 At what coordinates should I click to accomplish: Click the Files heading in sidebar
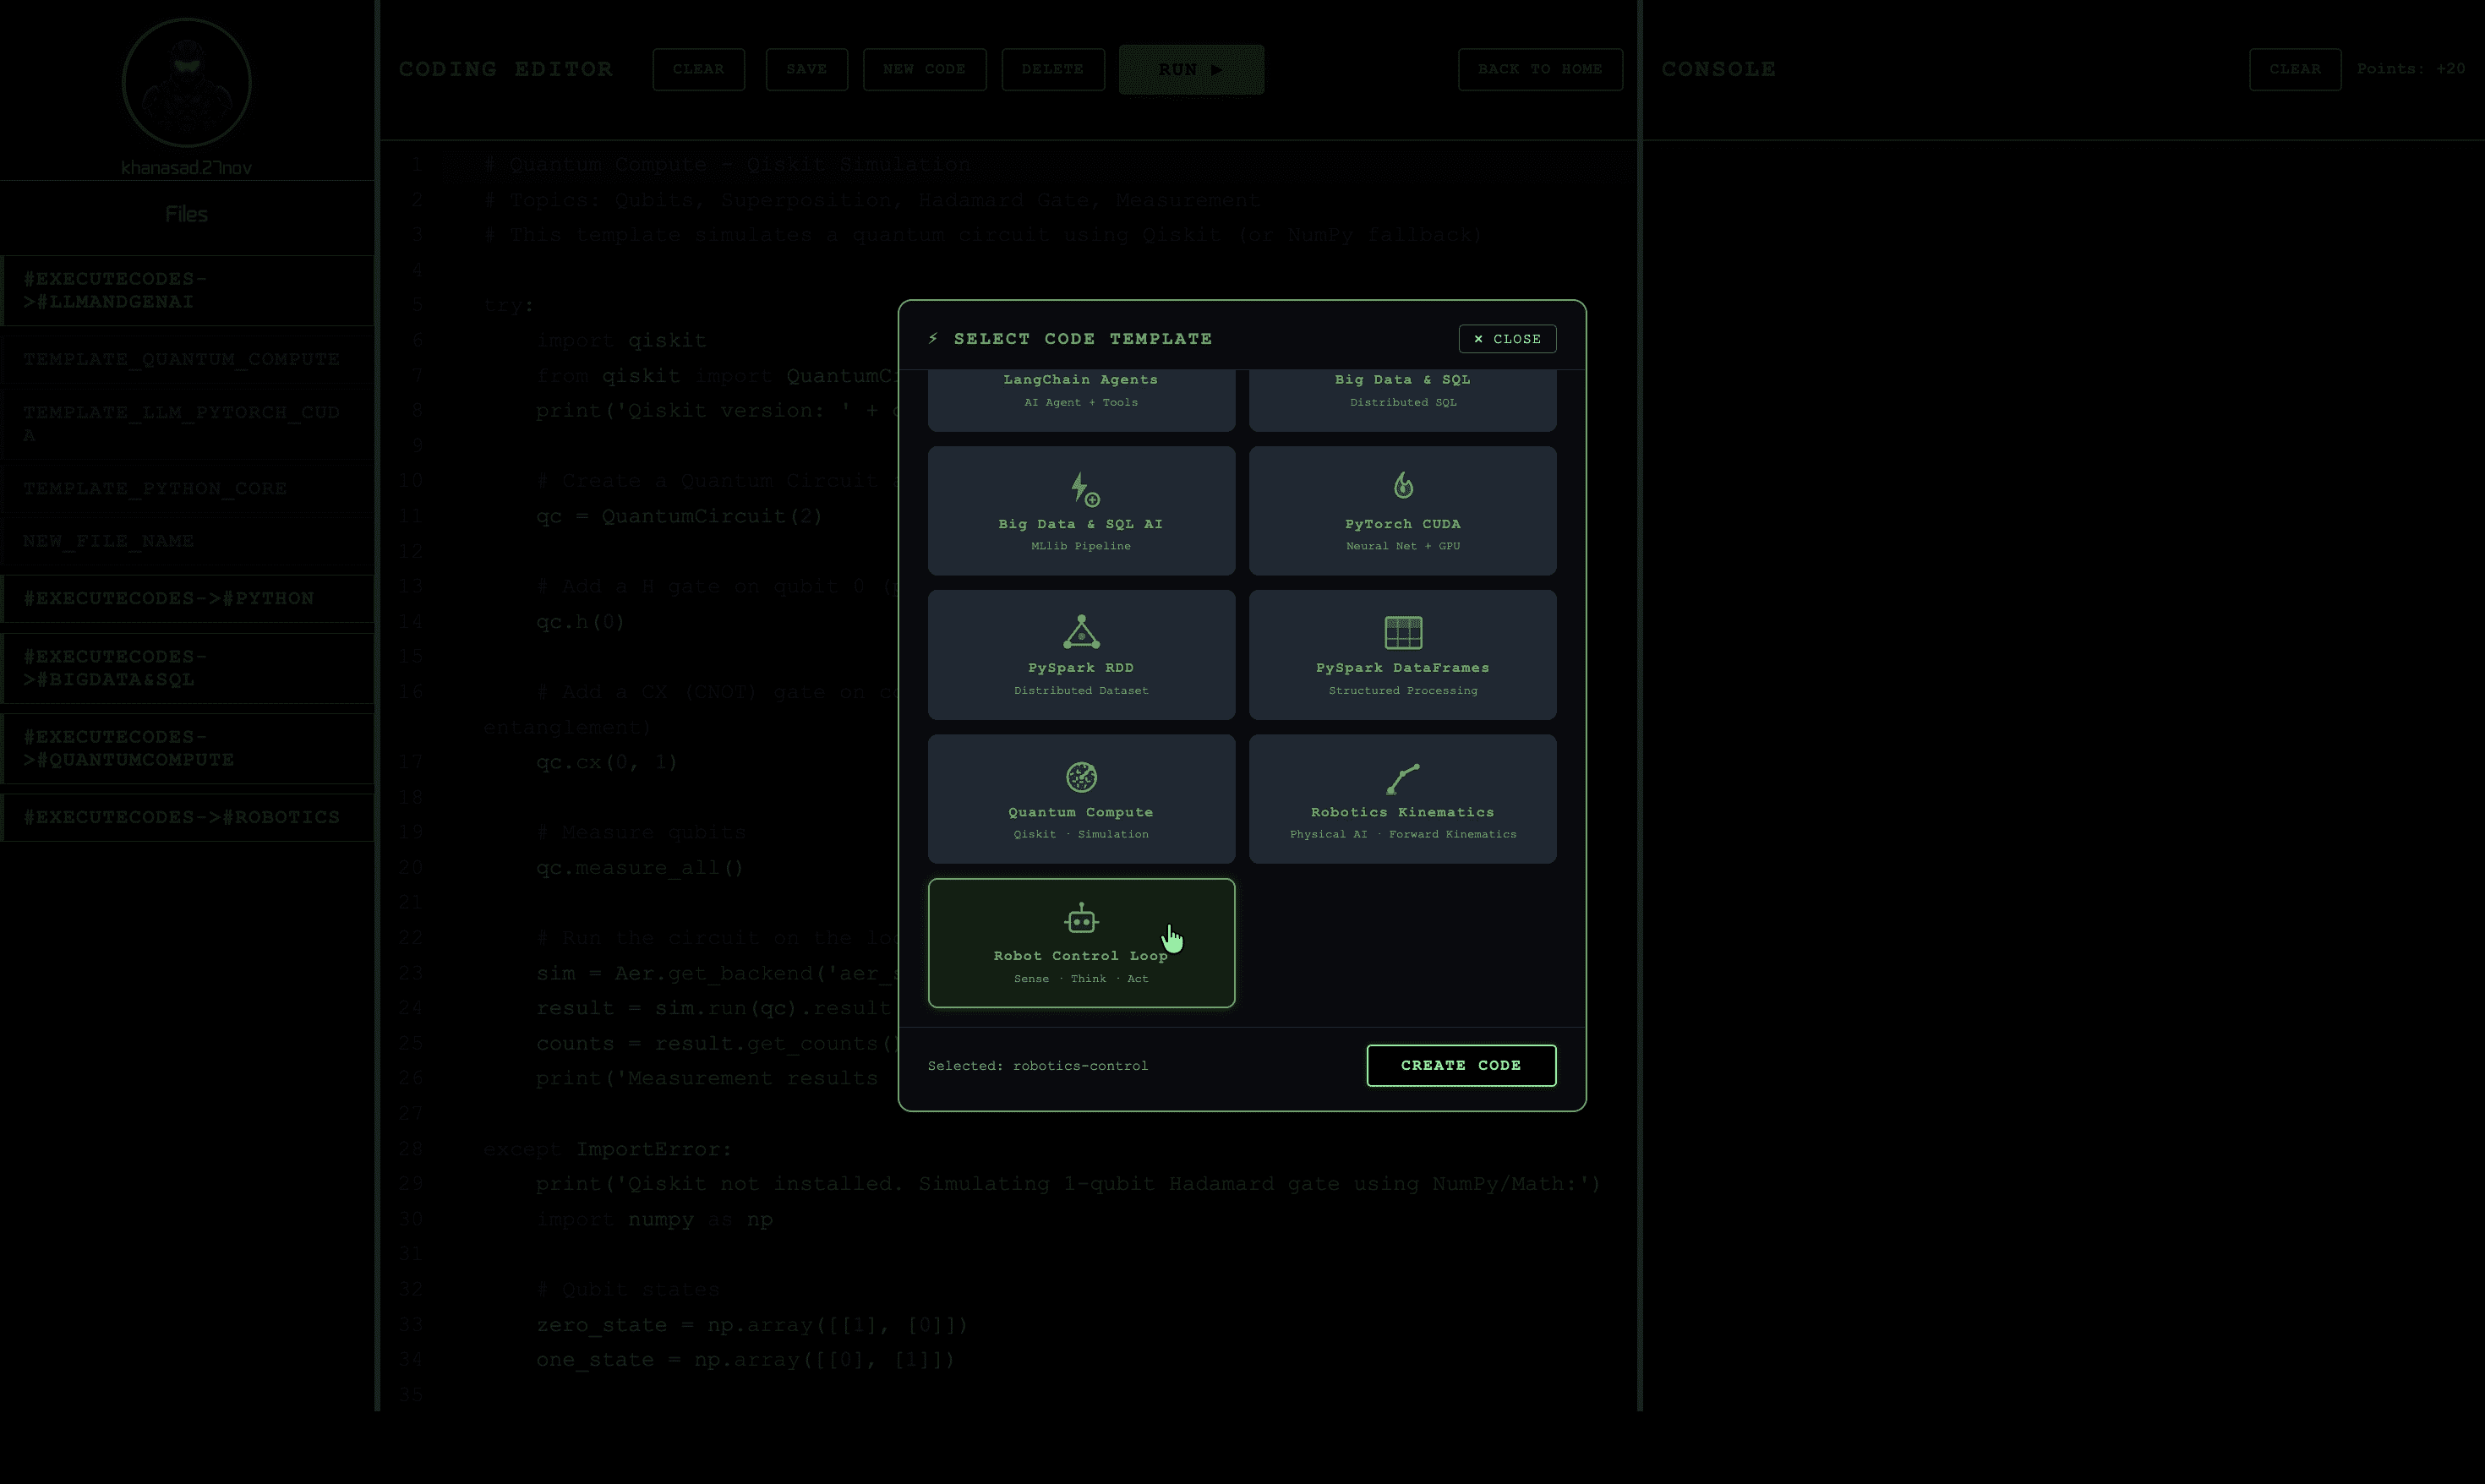click(186, 214)
